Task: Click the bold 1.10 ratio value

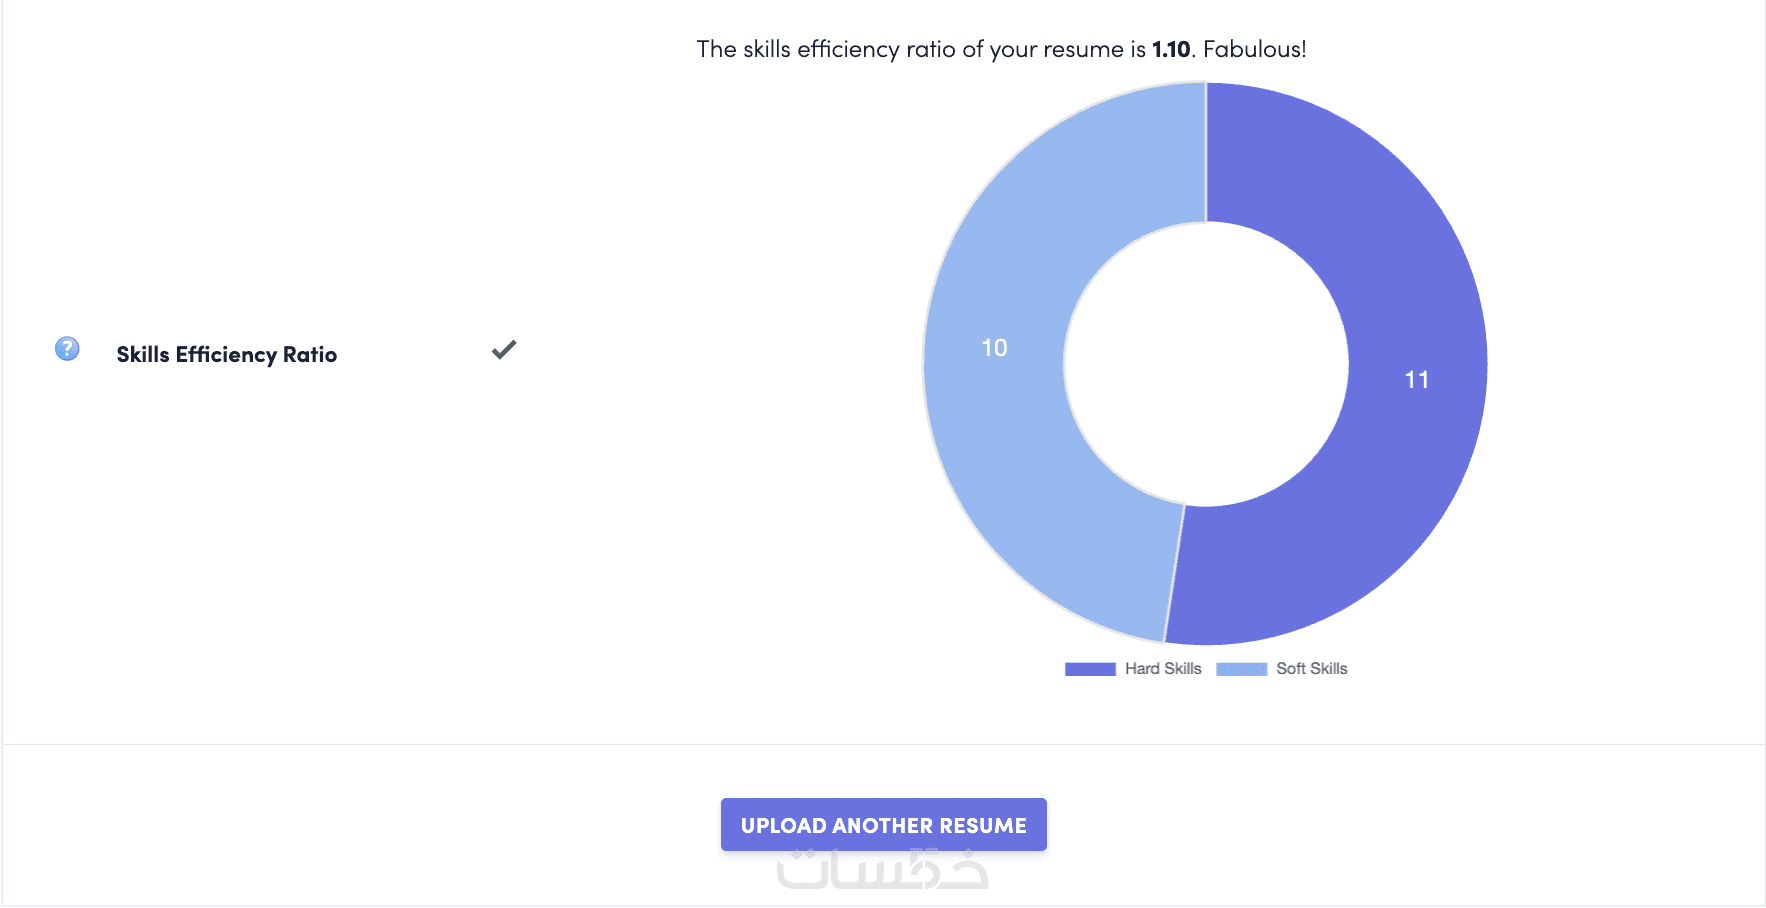Action: [x=1171, y=49]
